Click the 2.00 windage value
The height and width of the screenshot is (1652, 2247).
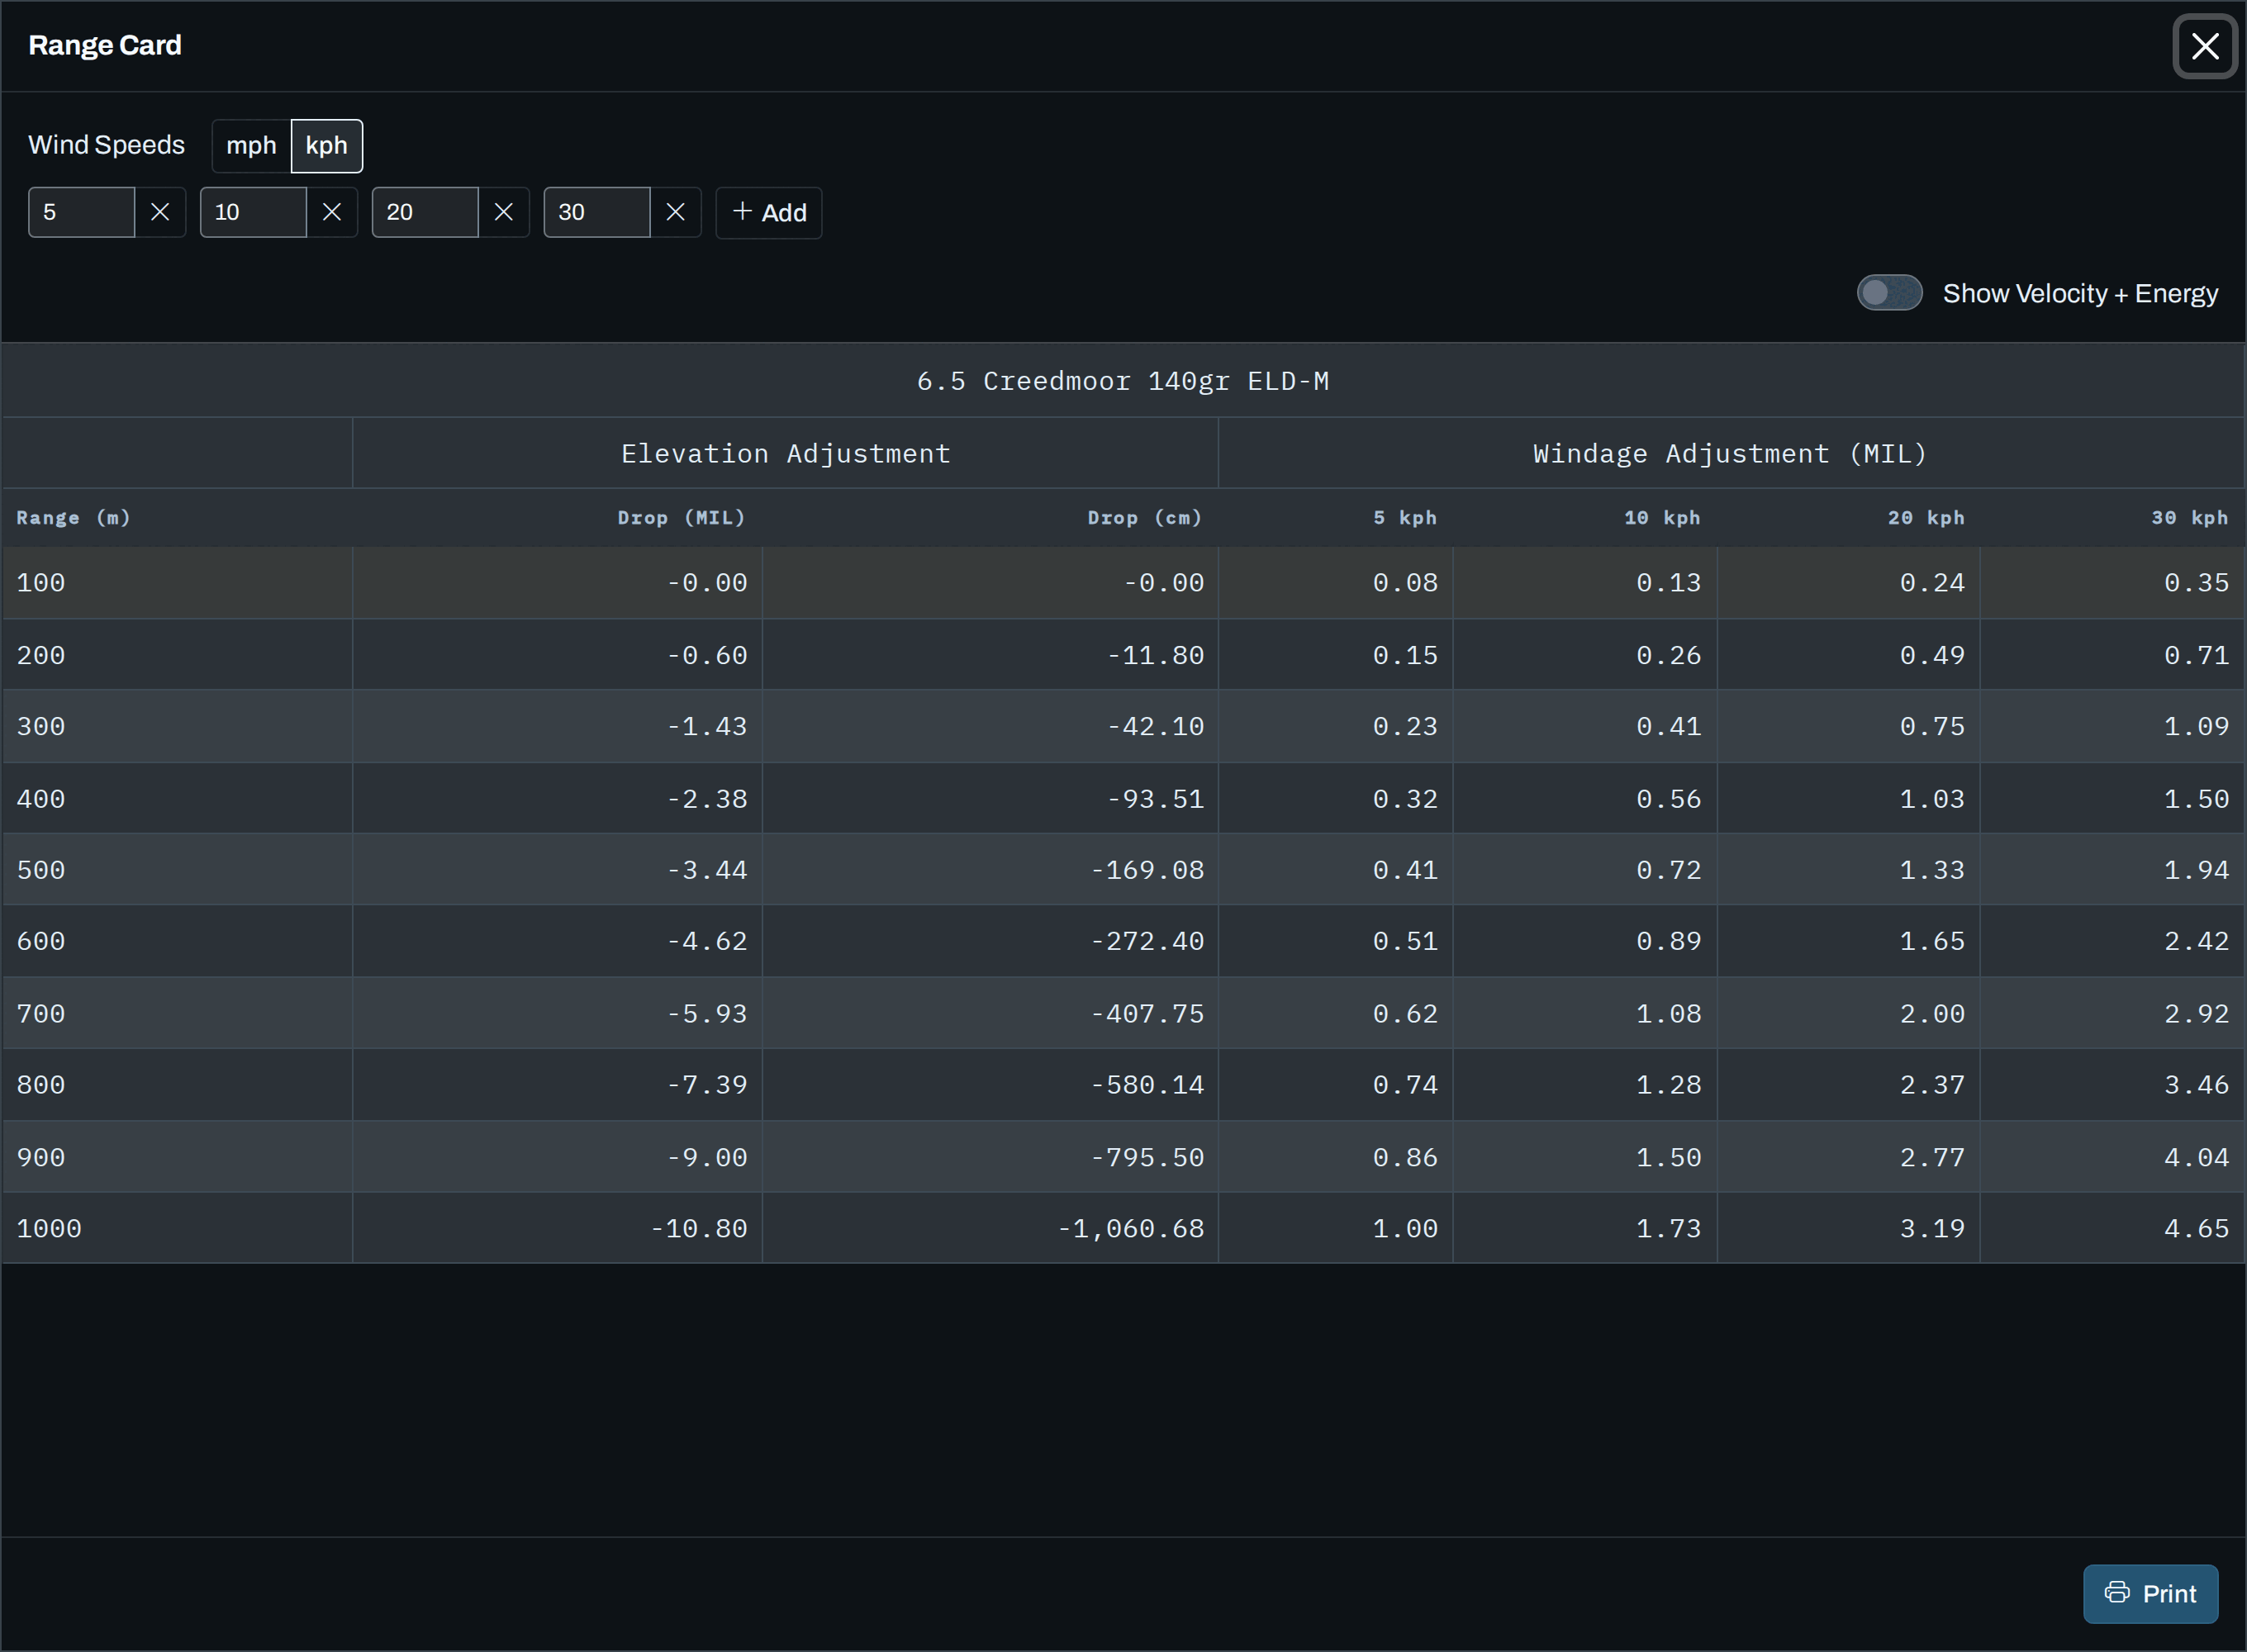pos(1932,1013)
